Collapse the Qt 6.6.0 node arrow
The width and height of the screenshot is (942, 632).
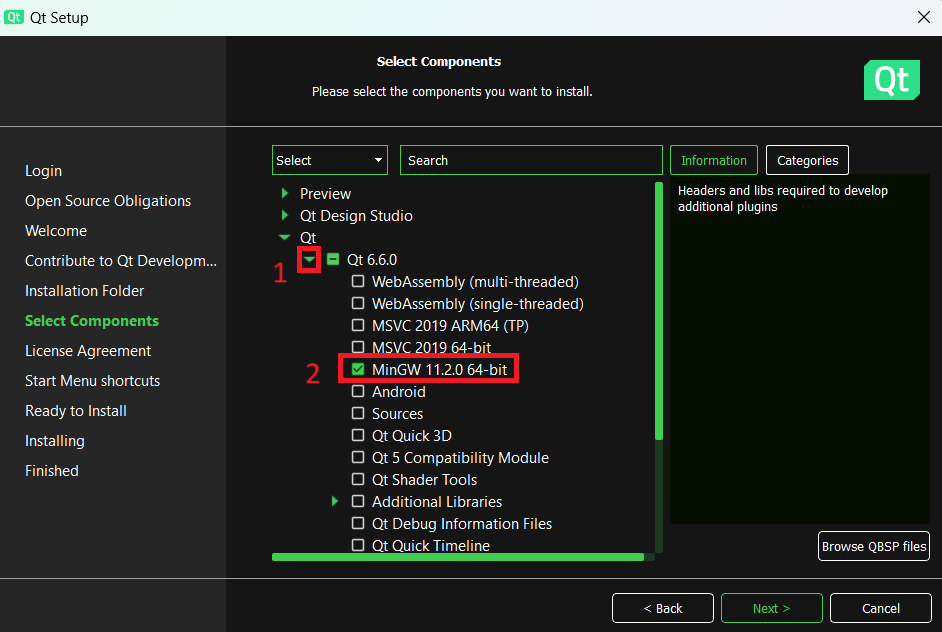309,260
